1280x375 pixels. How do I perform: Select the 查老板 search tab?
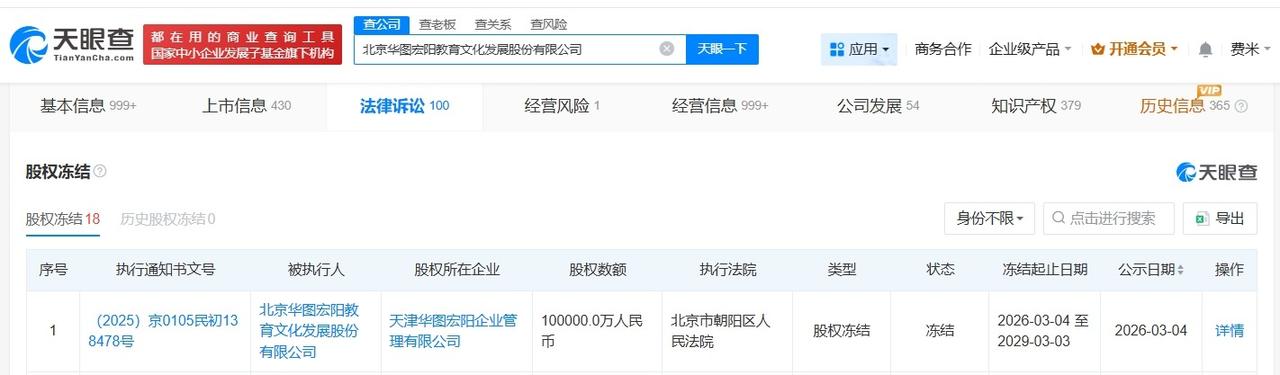437,24
